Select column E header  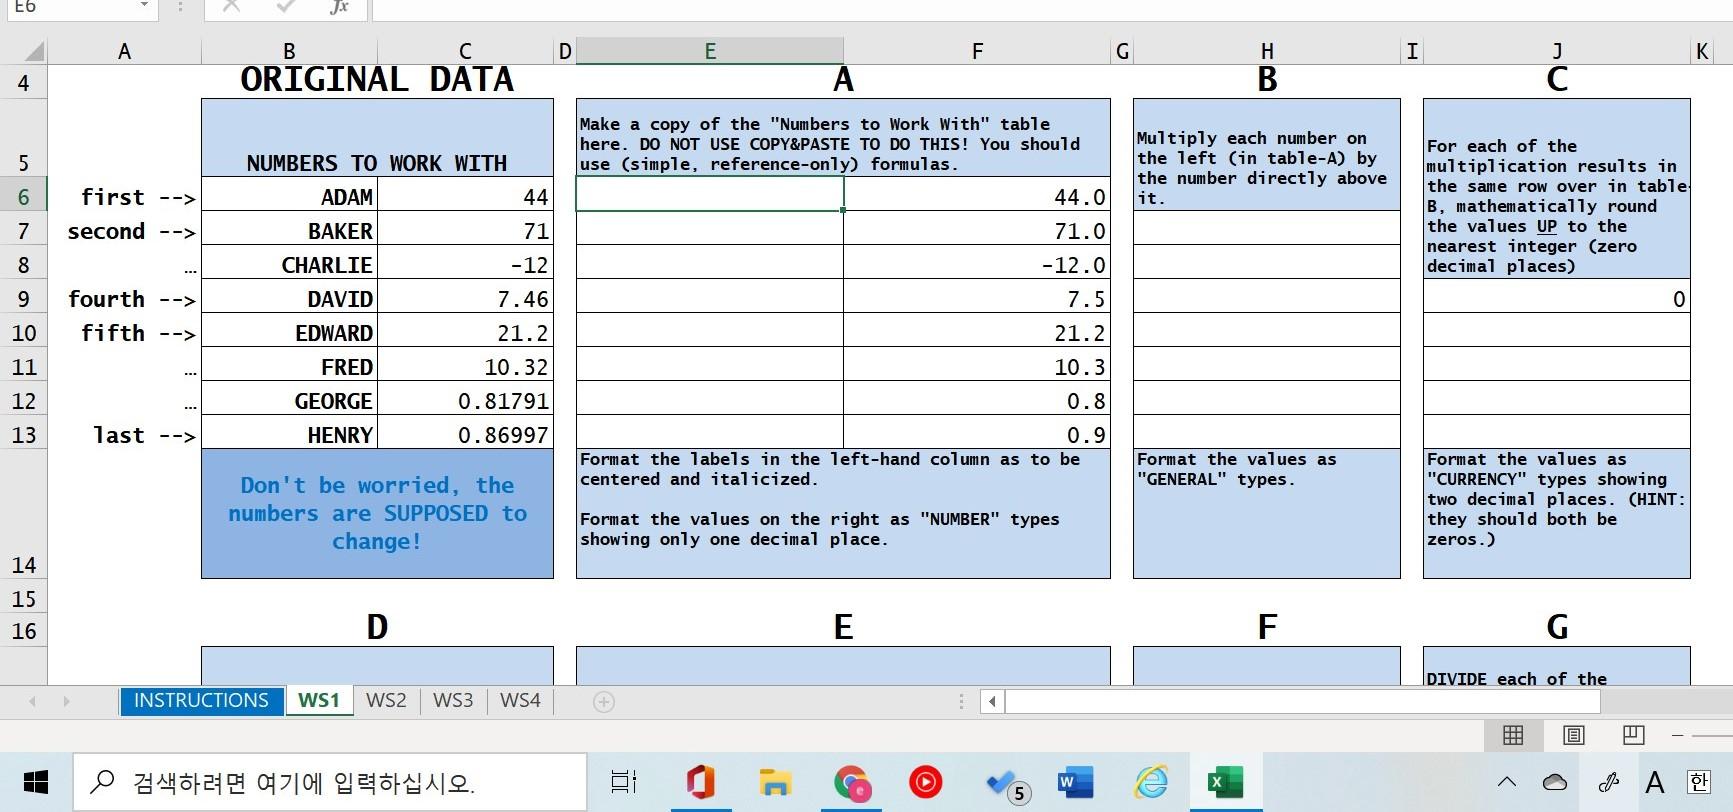pyautogui.click(x=710, y=51)
